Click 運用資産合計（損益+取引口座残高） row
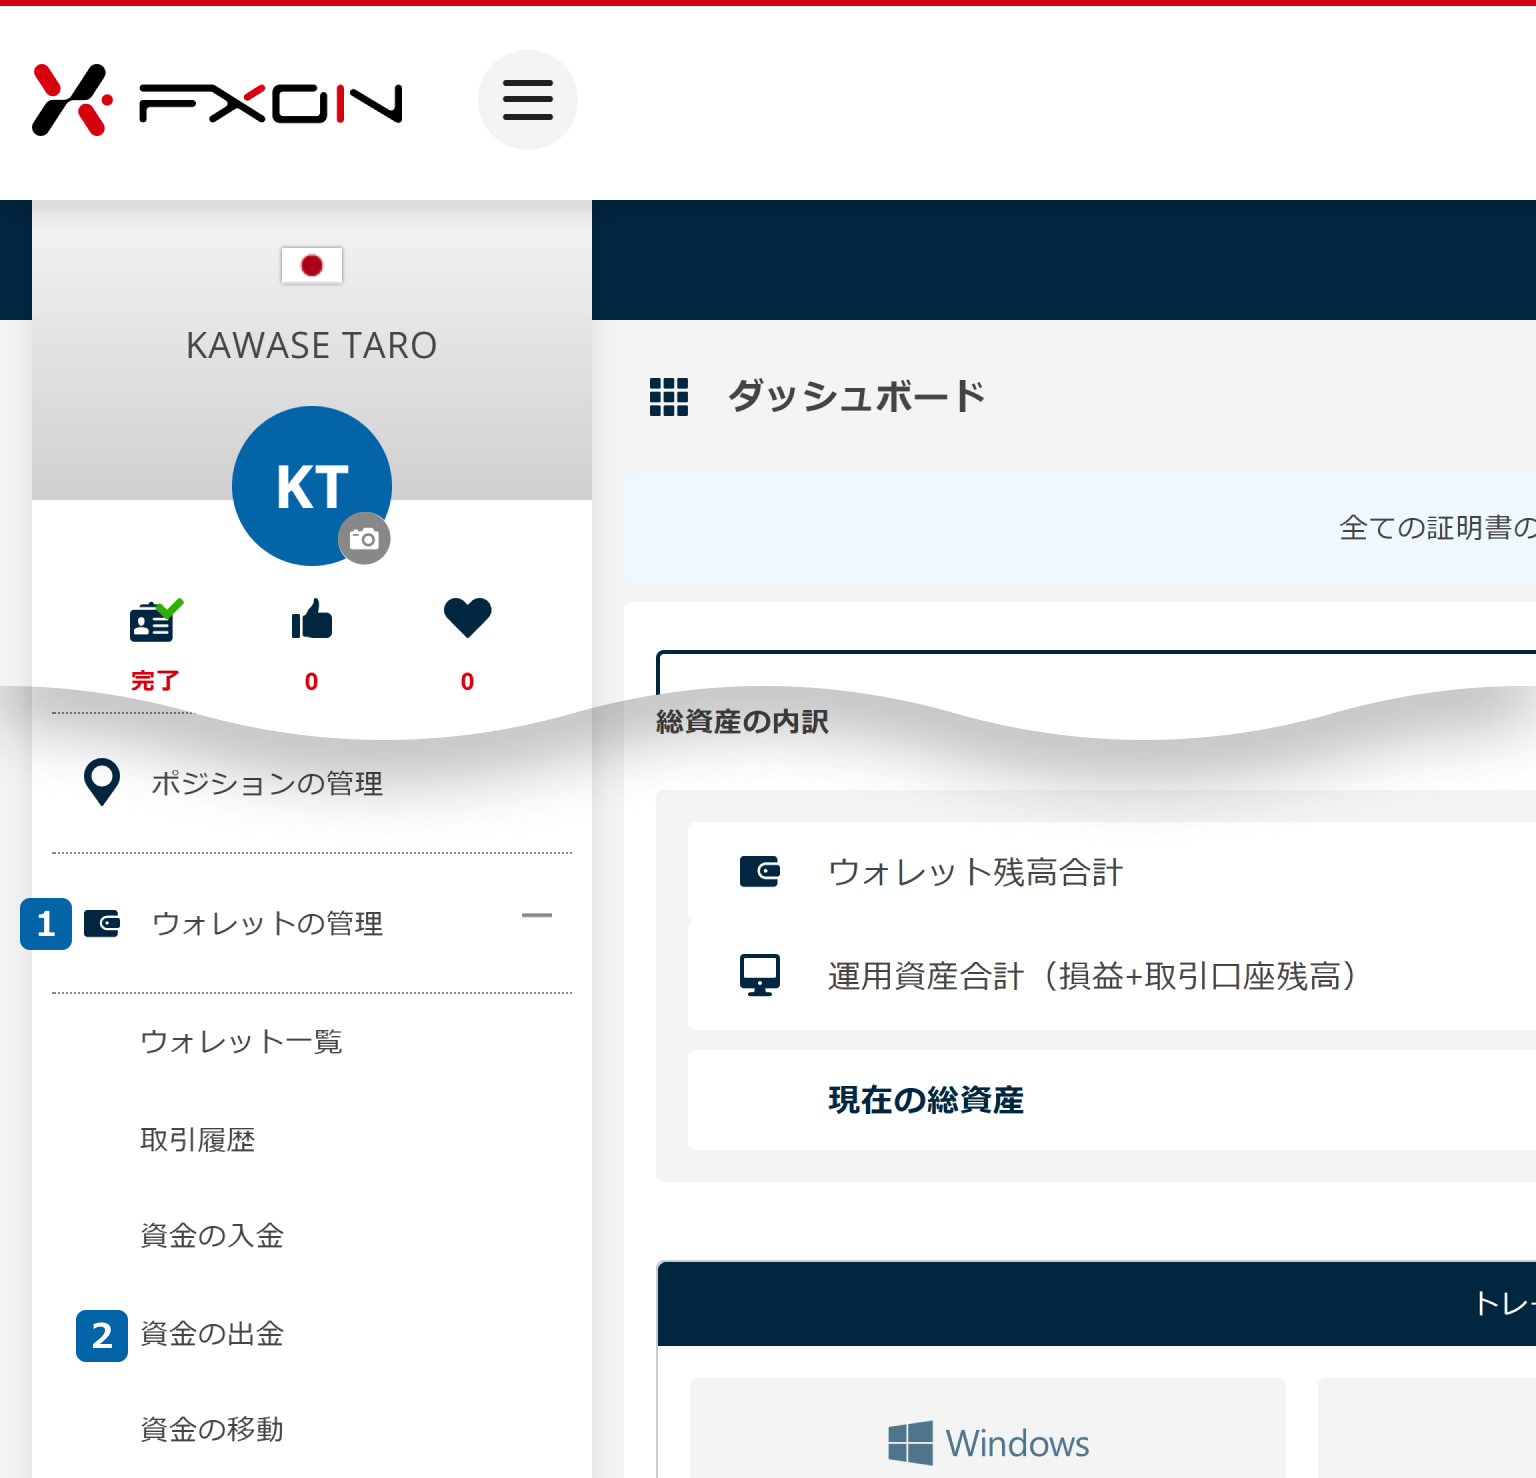Screen dimensions: 1536x1478 coord(1112,976)
